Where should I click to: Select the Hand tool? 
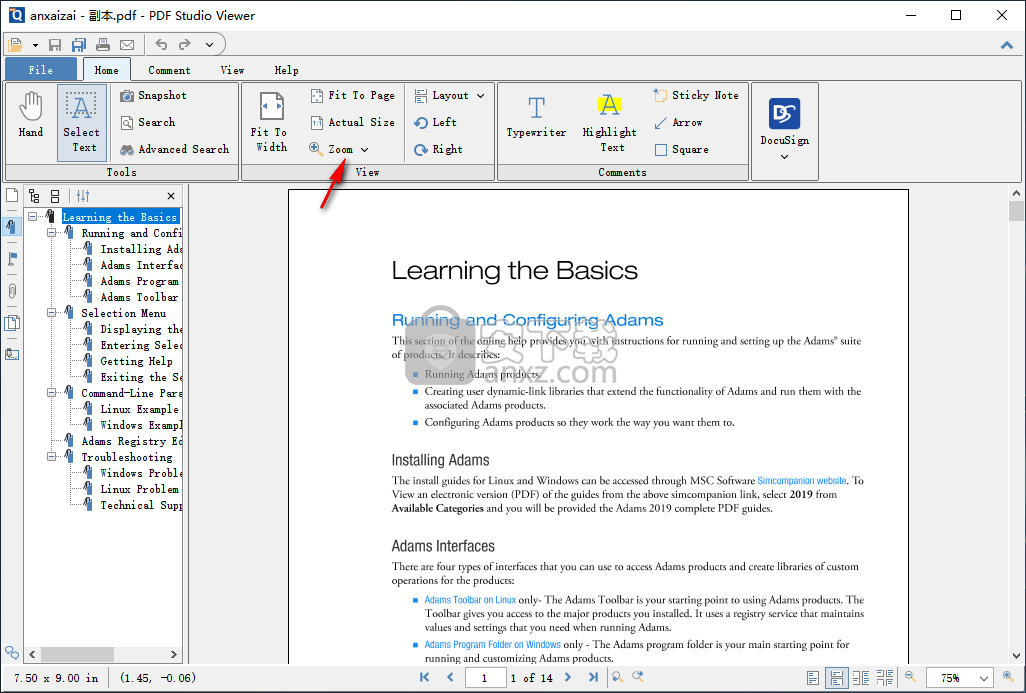click(x=31, y=116)
